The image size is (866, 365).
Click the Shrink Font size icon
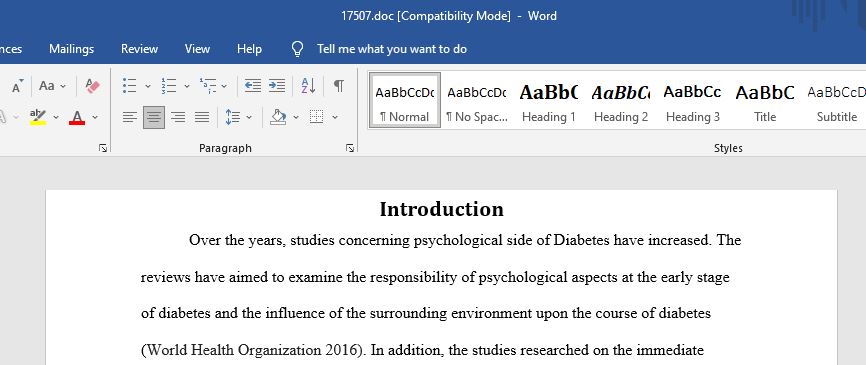point(18,86)
